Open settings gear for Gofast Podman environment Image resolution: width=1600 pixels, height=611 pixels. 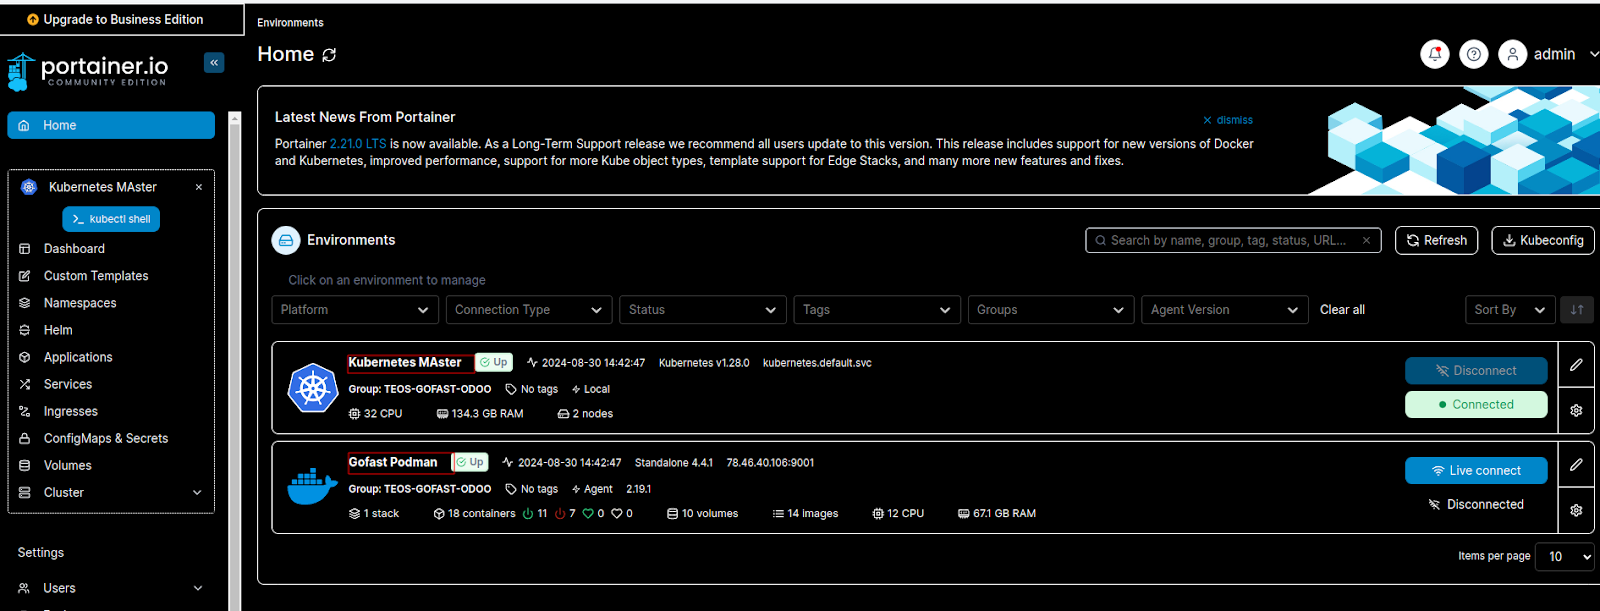click(1576, 510)
